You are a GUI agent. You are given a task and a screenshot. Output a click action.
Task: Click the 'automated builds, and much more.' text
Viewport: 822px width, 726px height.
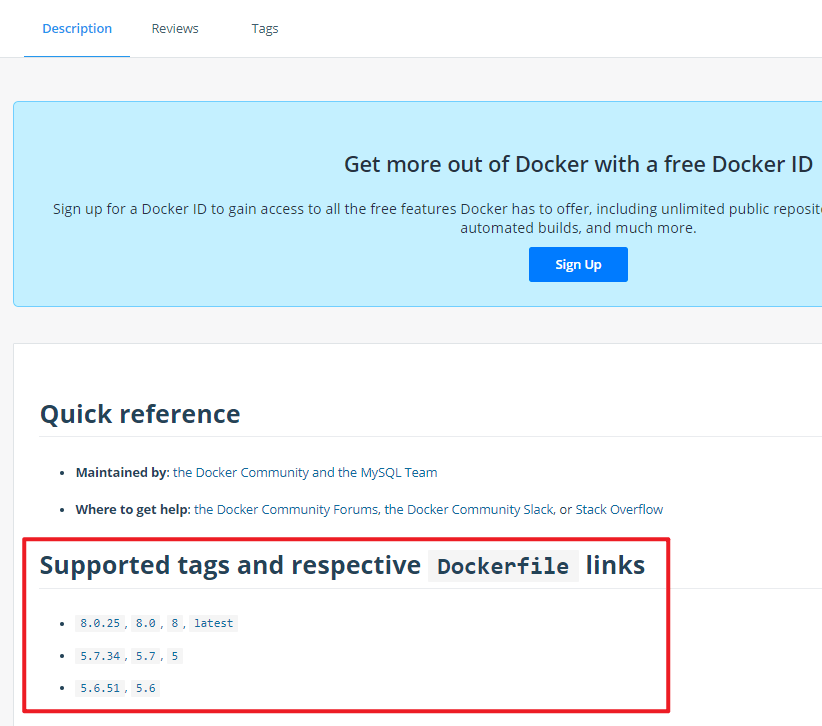(578, 228)
